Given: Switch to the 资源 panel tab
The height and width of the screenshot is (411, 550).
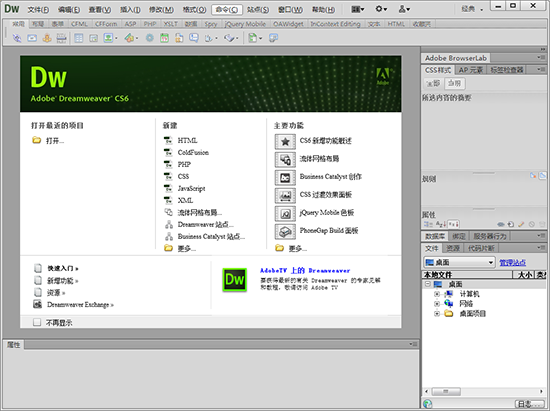Looking at the screenshot, I should point(453,248).
